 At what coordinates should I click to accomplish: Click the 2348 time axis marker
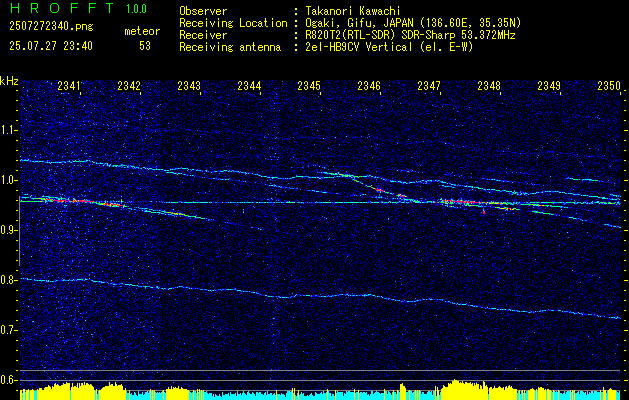coord(489,86)
